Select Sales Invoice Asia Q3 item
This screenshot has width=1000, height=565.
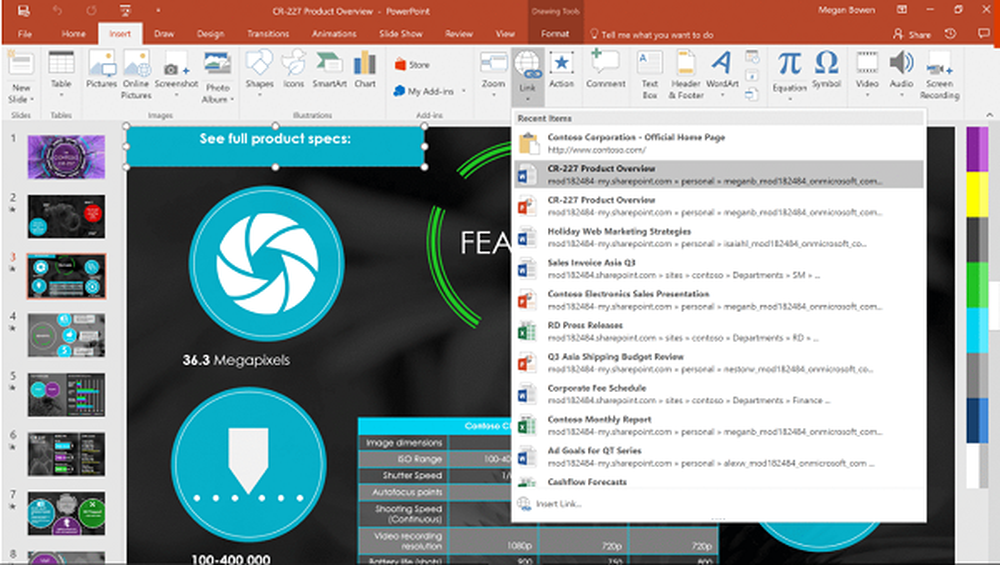pos(719,268)
